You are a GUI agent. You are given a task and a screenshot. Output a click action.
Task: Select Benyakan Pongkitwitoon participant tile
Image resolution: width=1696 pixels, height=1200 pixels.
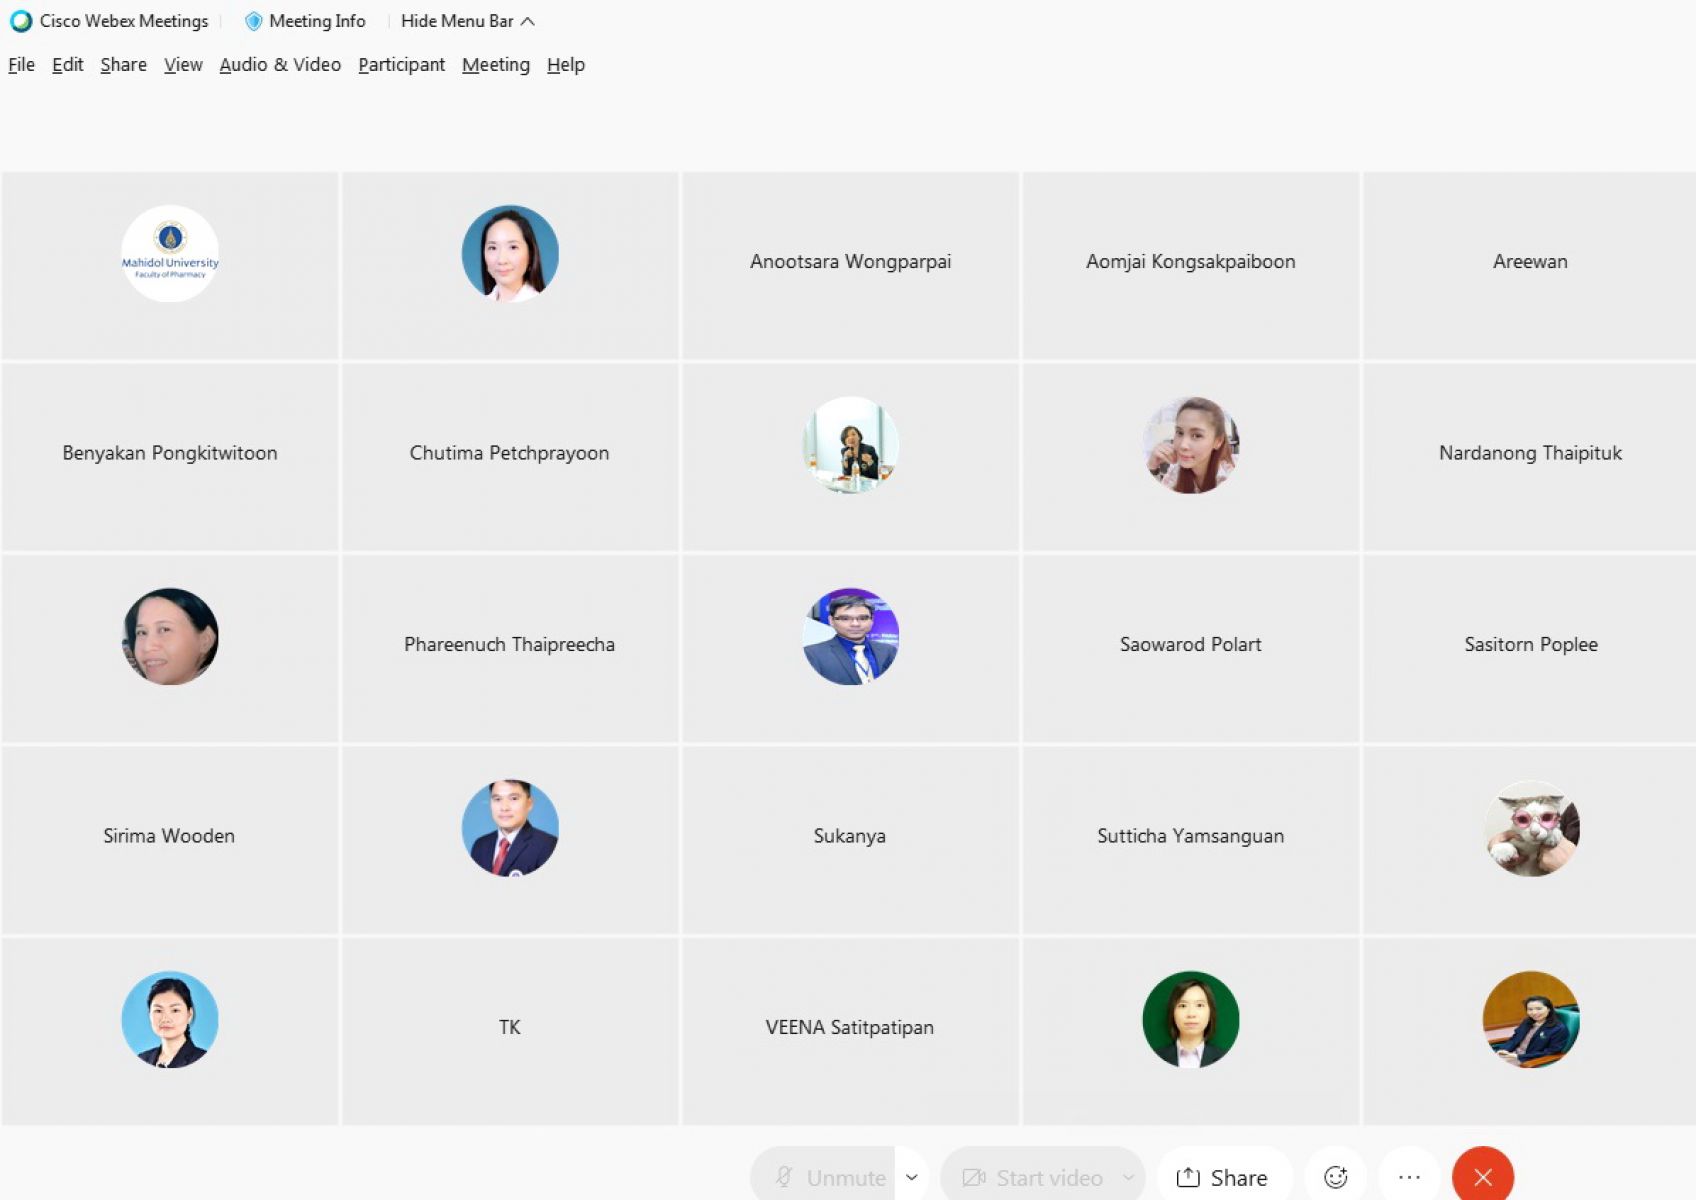click(x=170, y=457)
